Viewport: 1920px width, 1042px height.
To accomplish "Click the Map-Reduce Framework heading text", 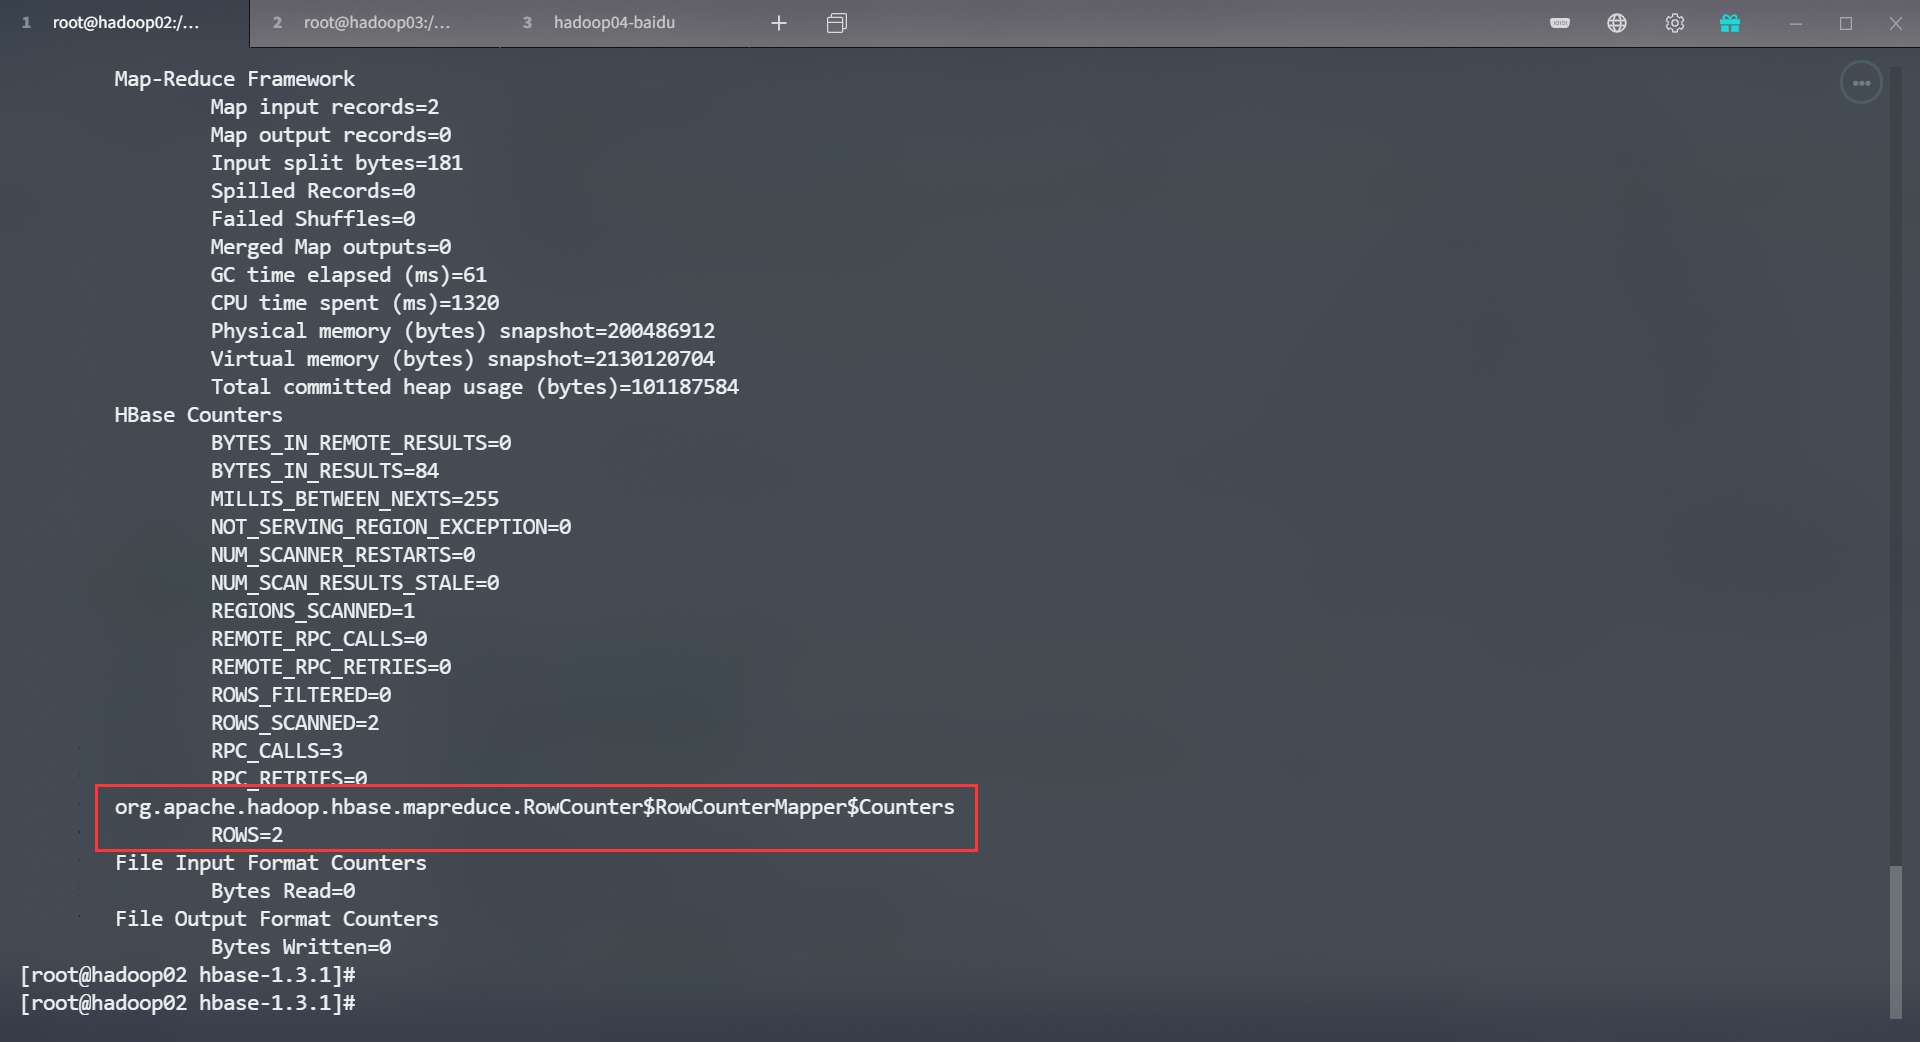I will pos(234,79).
